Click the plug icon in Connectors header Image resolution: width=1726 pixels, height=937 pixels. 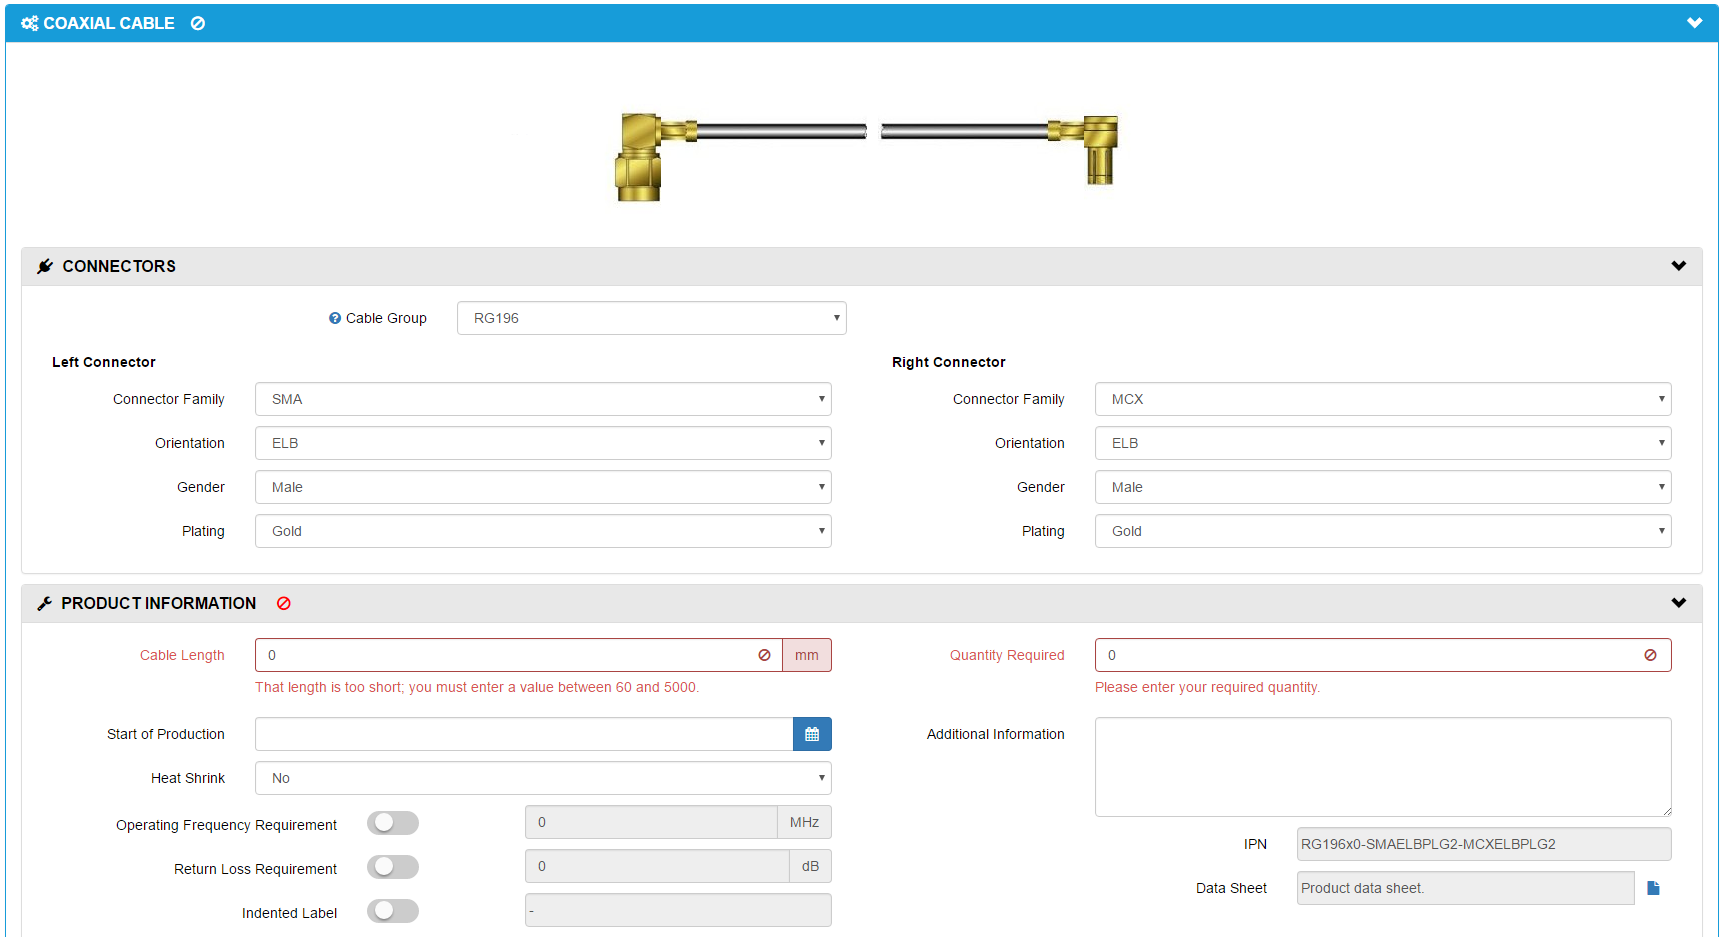45,266
